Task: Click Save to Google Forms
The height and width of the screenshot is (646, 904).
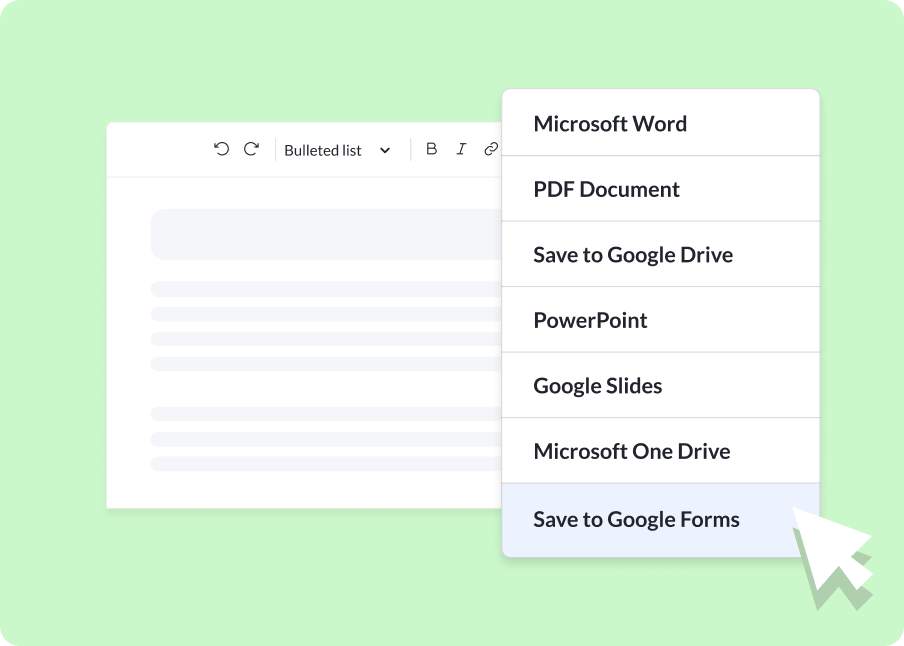Action: [x=661, y=520]
